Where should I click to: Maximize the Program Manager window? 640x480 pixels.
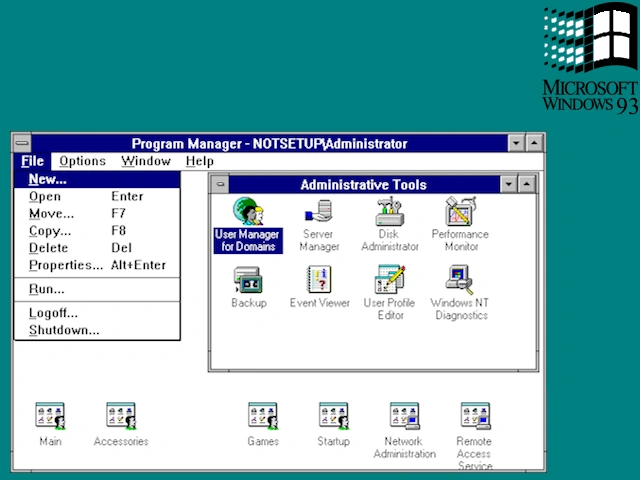pos(534,143)
